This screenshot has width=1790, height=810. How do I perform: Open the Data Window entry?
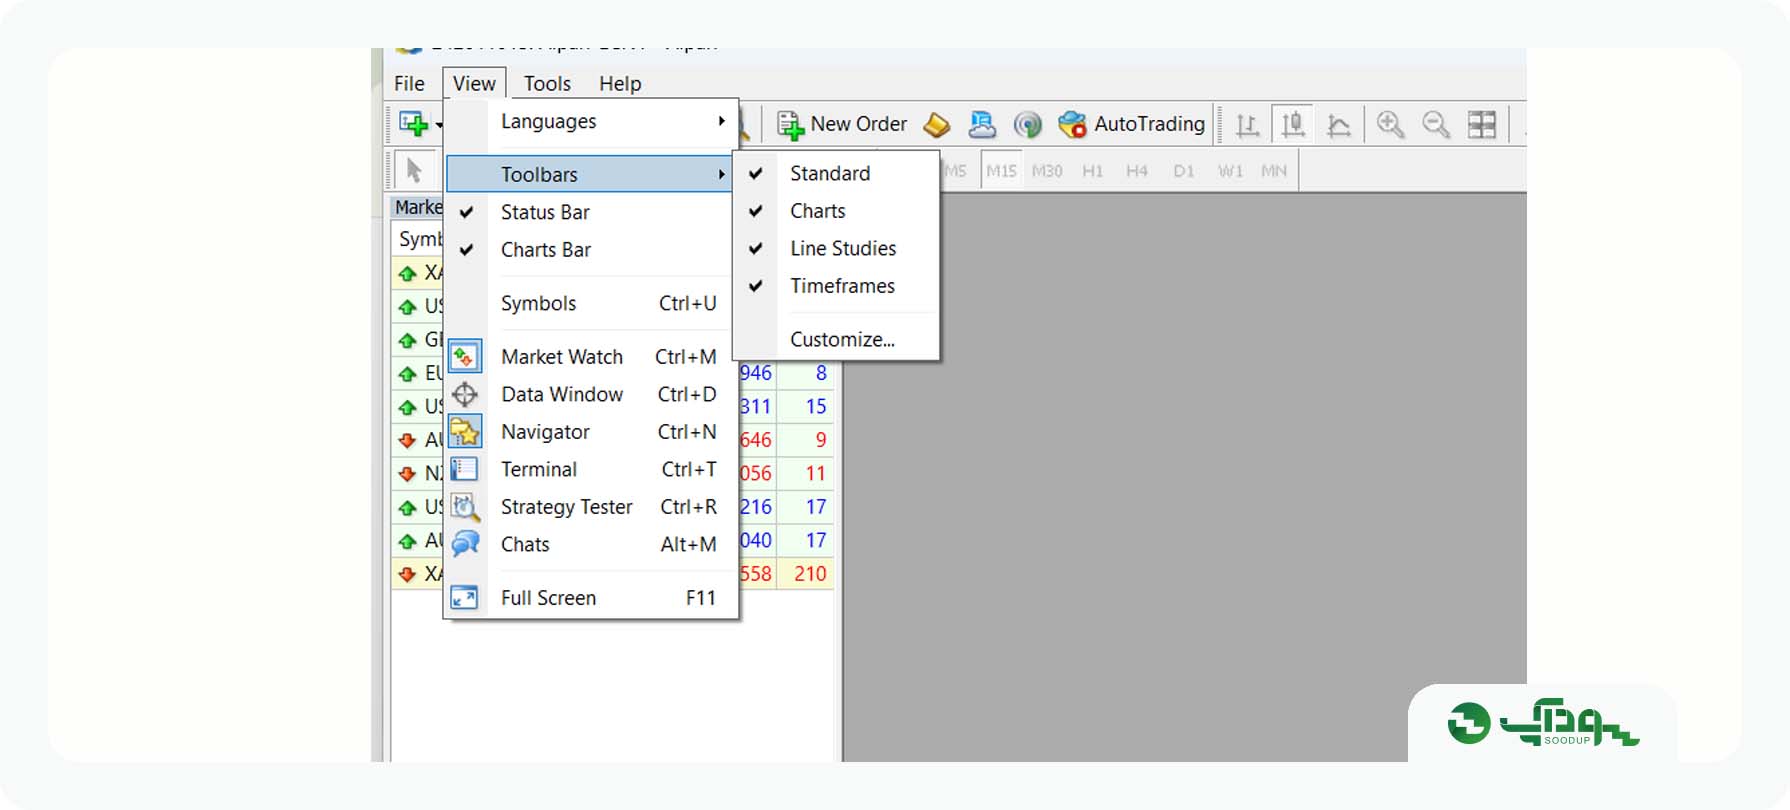pyautogui.click(x=591, y=395)
